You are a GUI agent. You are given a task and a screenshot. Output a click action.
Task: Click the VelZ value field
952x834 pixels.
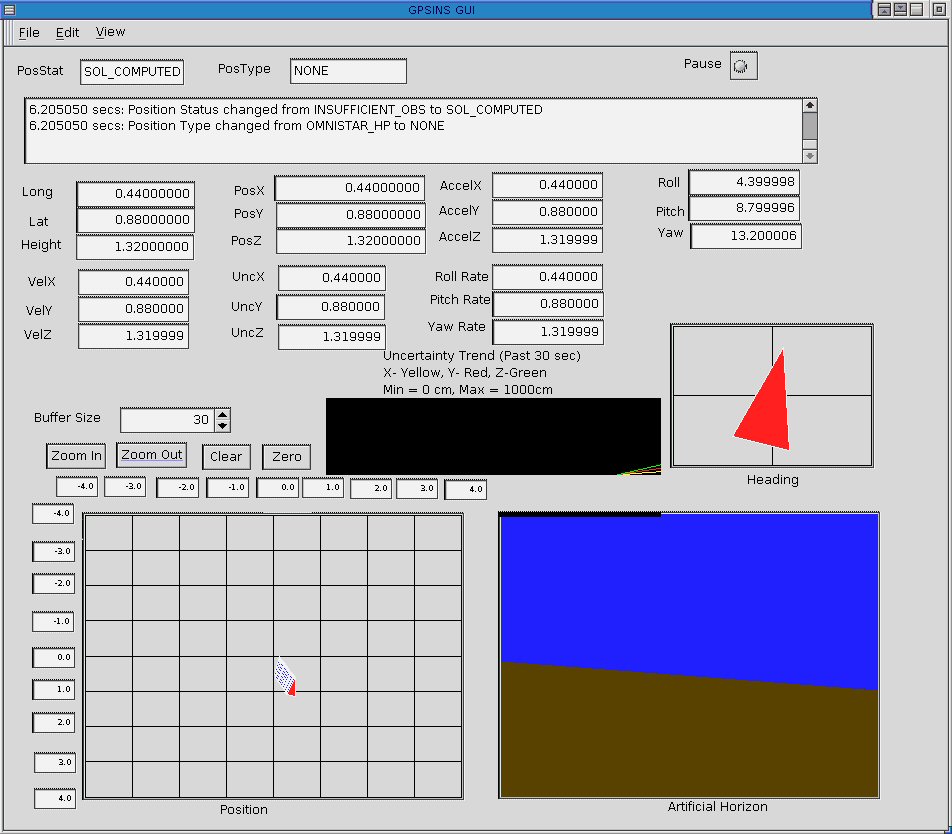(x=134, y=336)
